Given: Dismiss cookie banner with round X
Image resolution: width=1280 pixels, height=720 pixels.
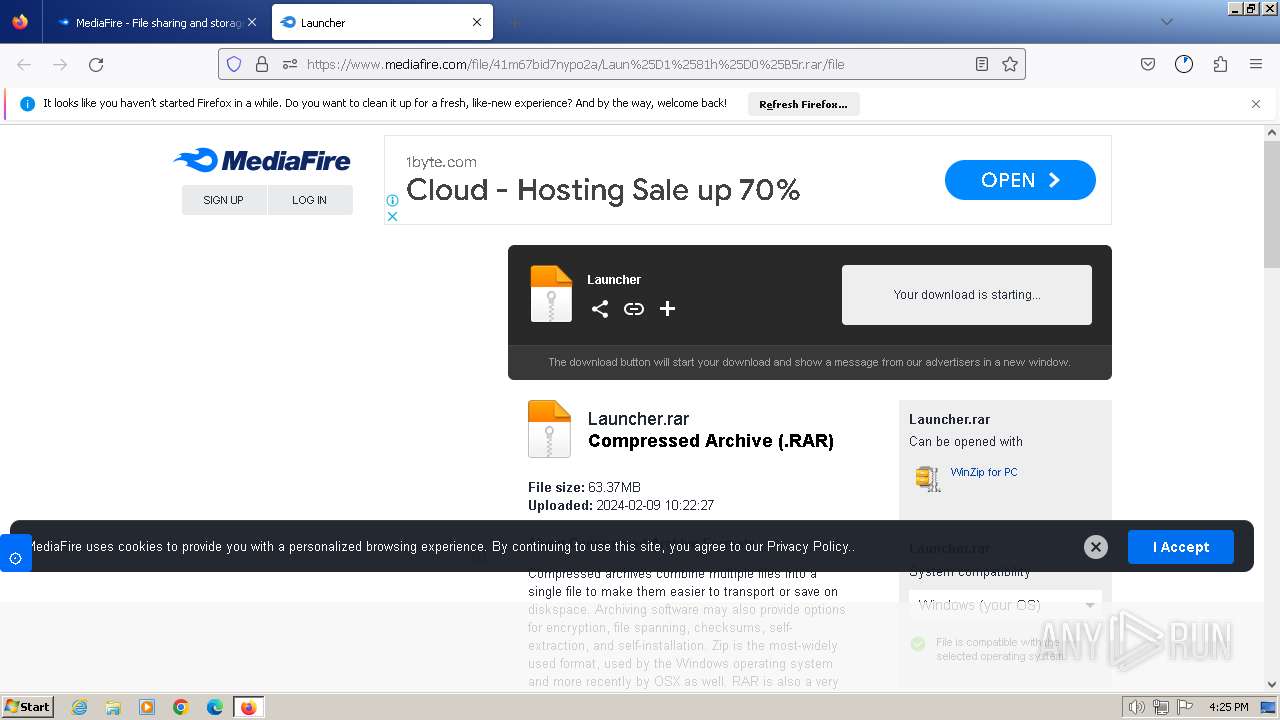Looking at the screenshot, I should click(x=1096, y=547).
